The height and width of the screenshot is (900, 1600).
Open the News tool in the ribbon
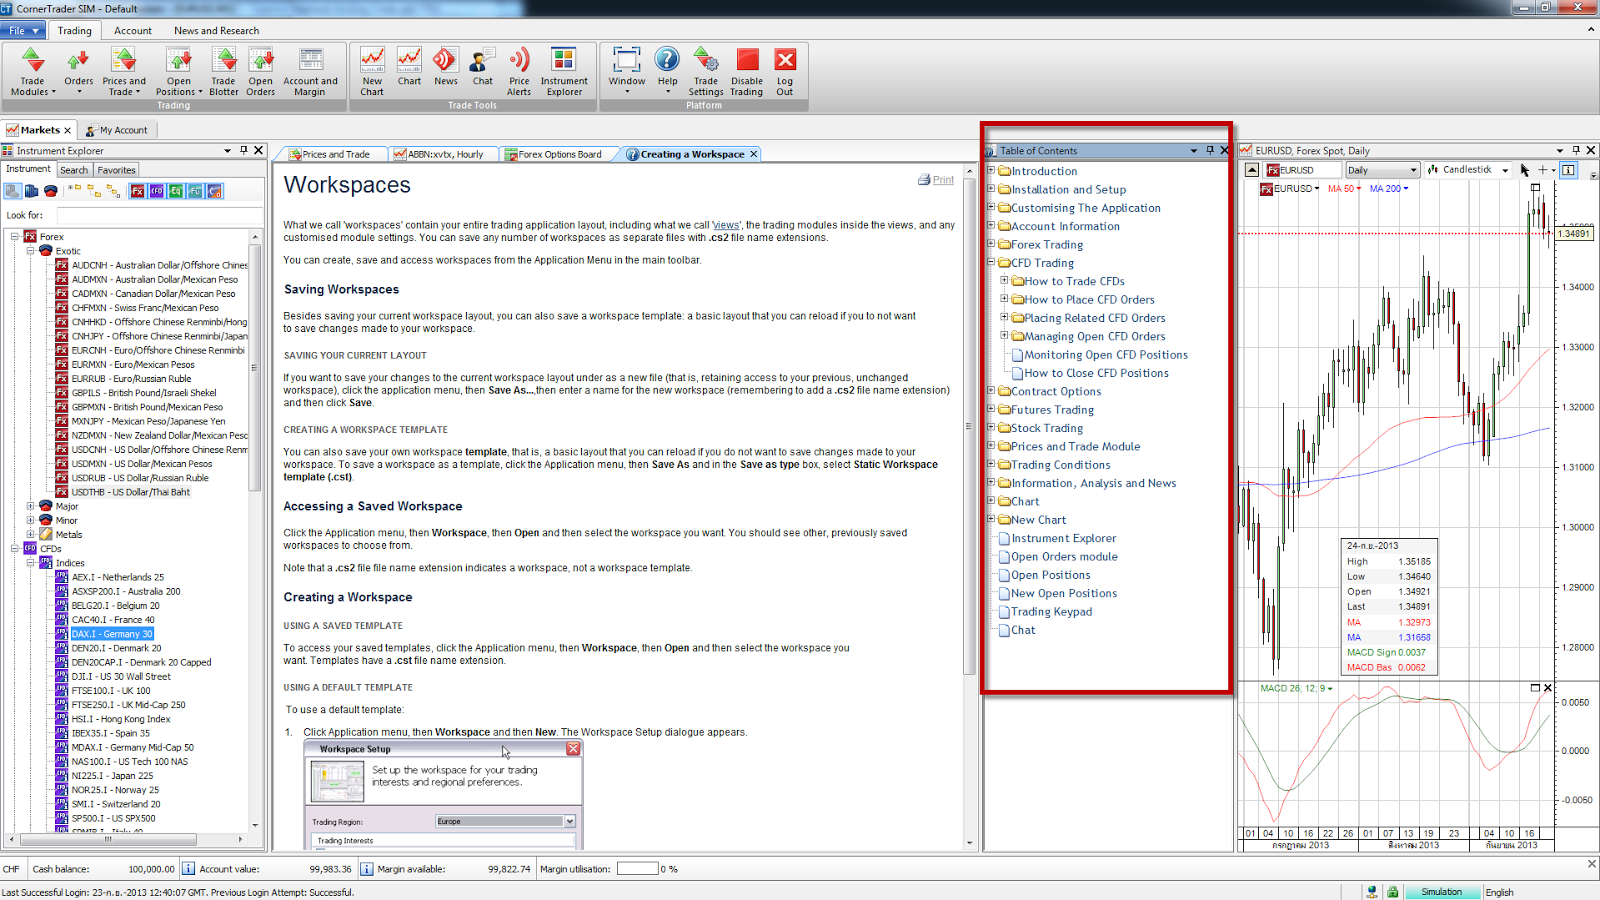click(x=446, y=67)
